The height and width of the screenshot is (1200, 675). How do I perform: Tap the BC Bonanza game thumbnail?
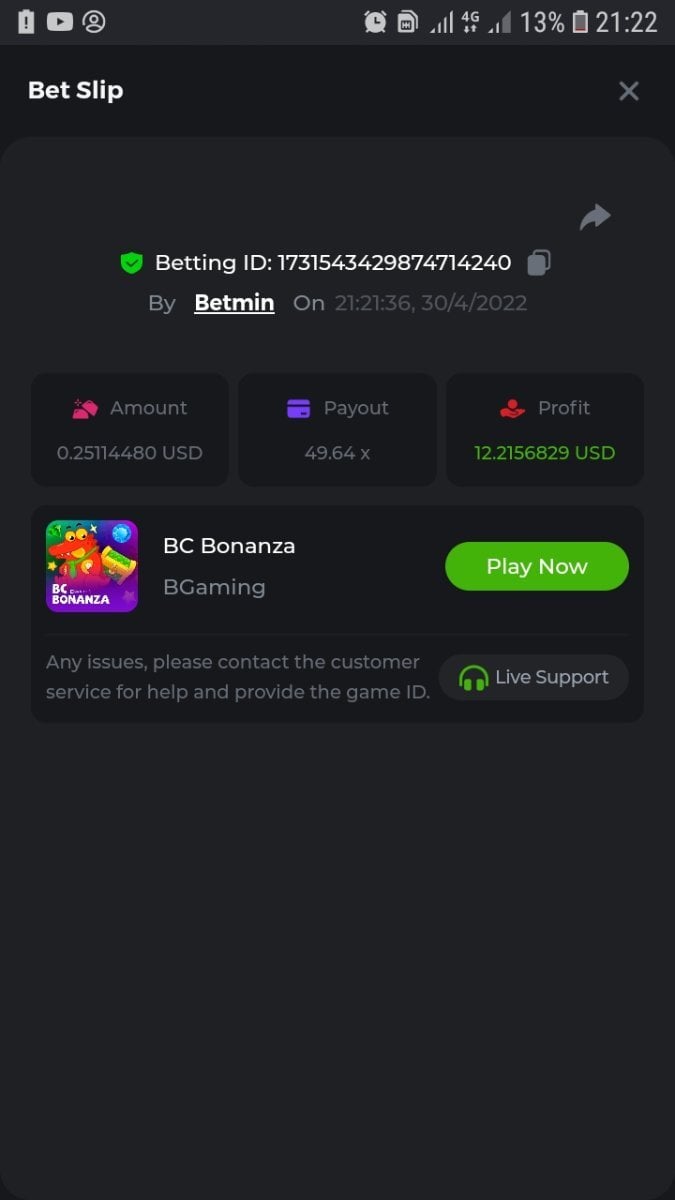[x=92, y=566]
